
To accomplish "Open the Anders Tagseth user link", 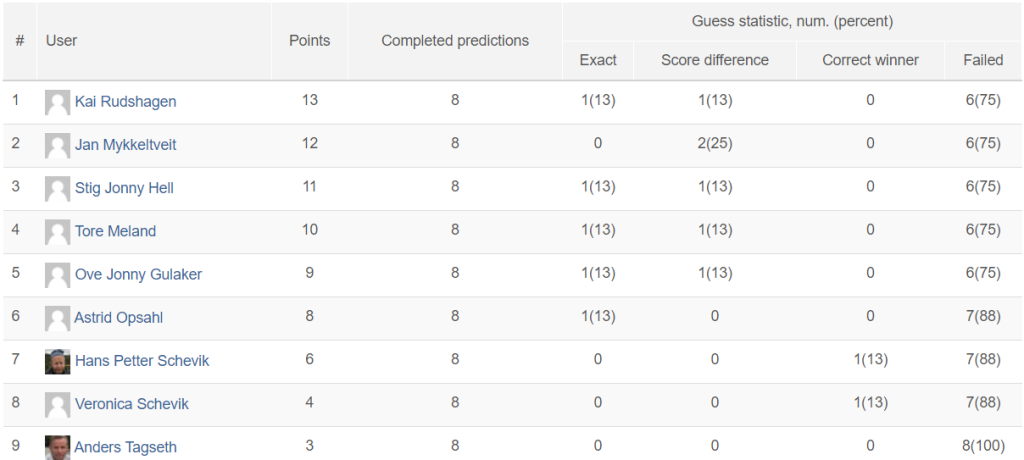I will (125, 447).
